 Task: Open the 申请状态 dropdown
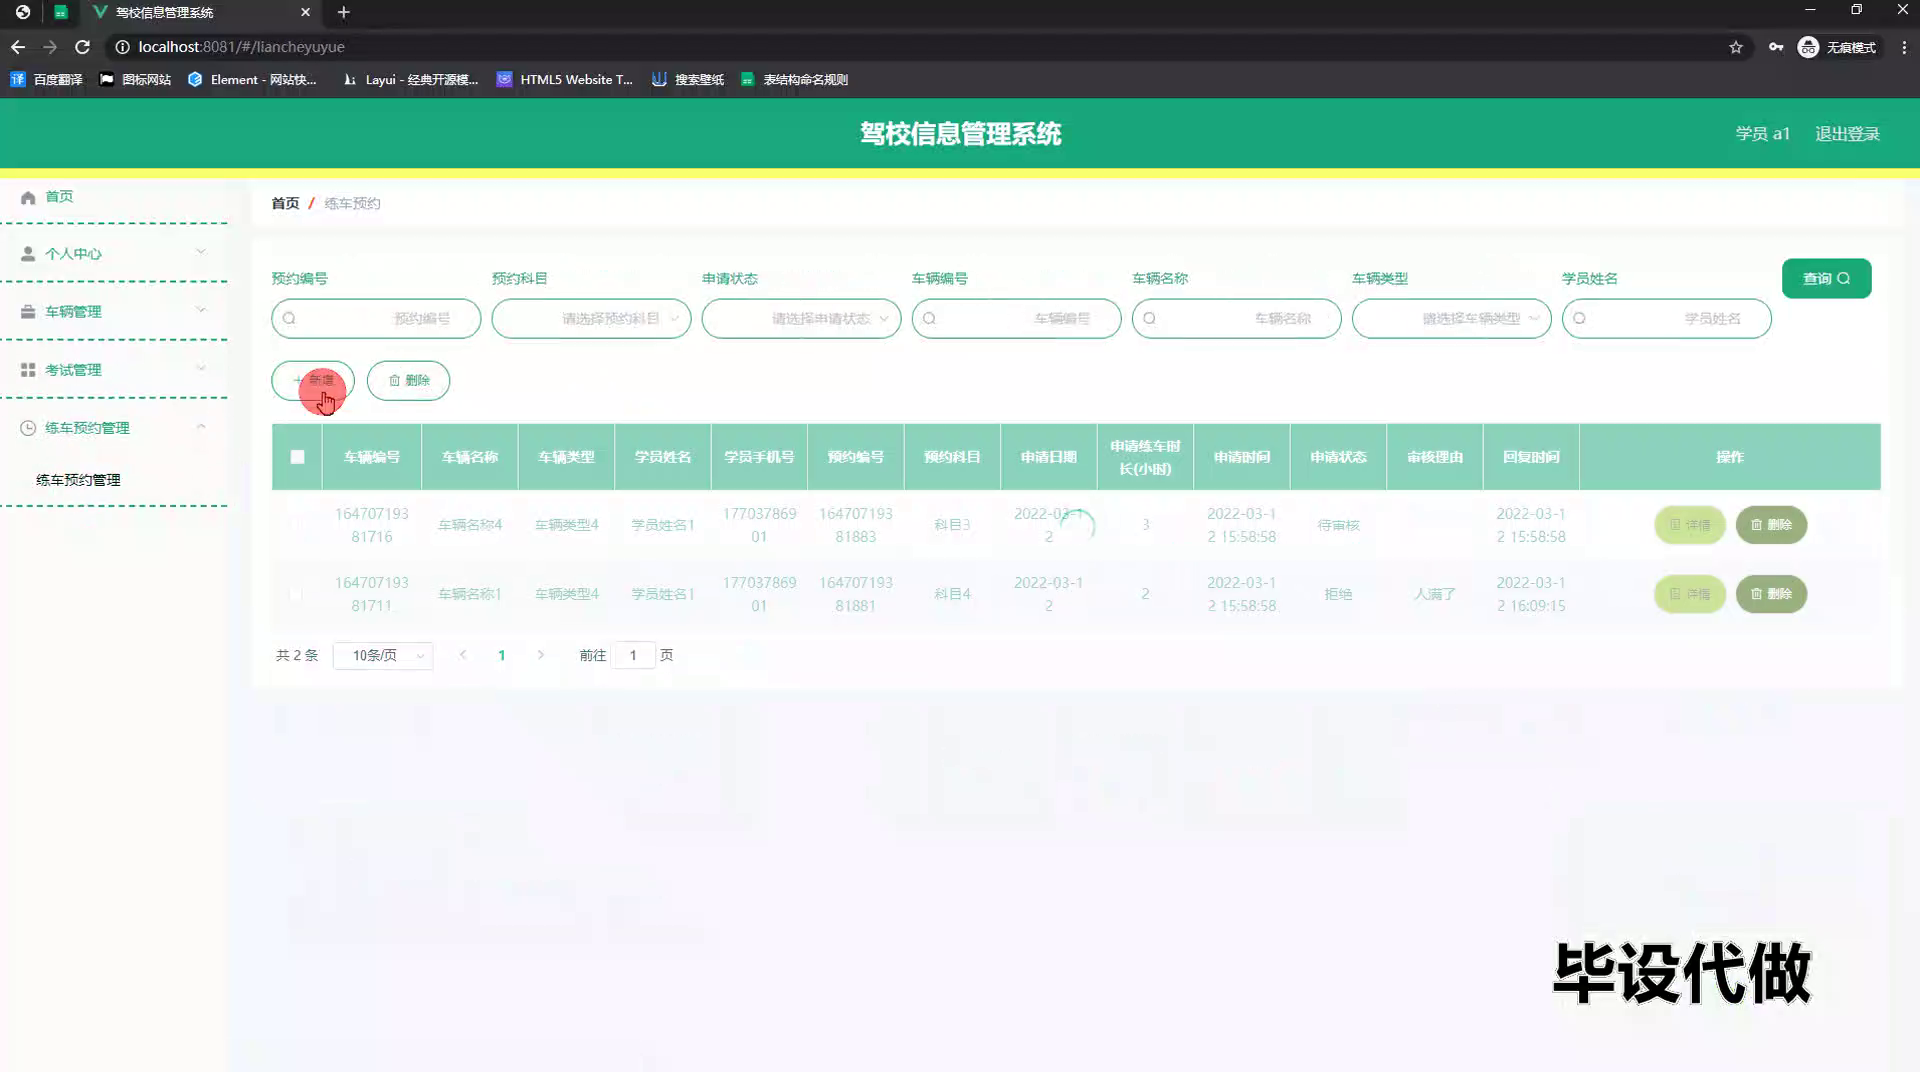(801, 318)
